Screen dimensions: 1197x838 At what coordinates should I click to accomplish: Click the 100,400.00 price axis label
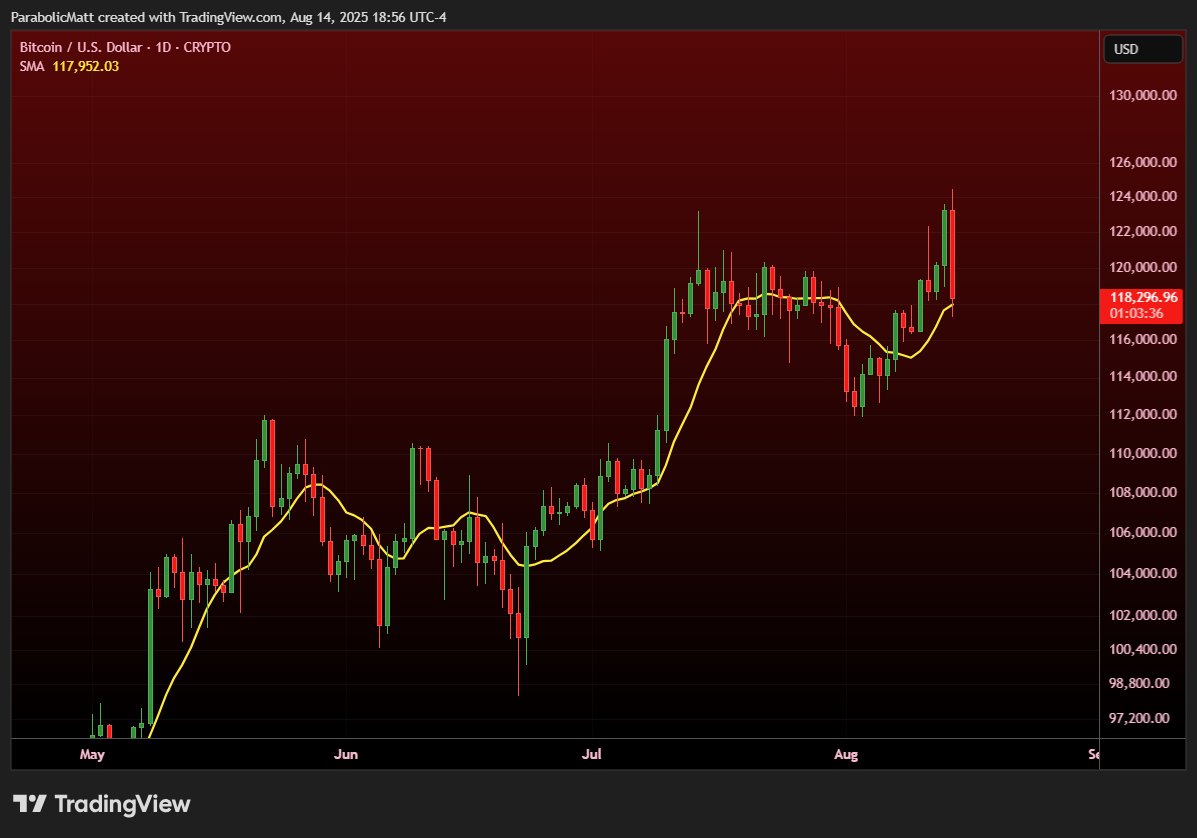coord(1142,649)
